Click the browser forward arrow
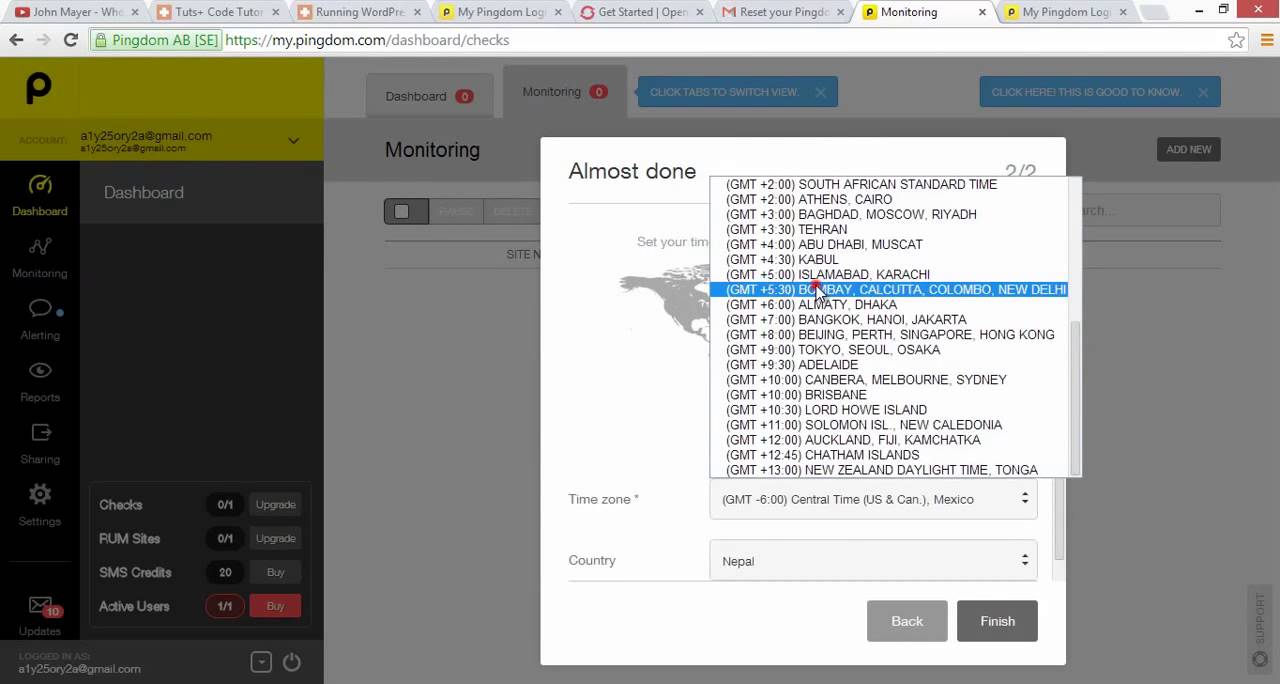 pos(43,40)
